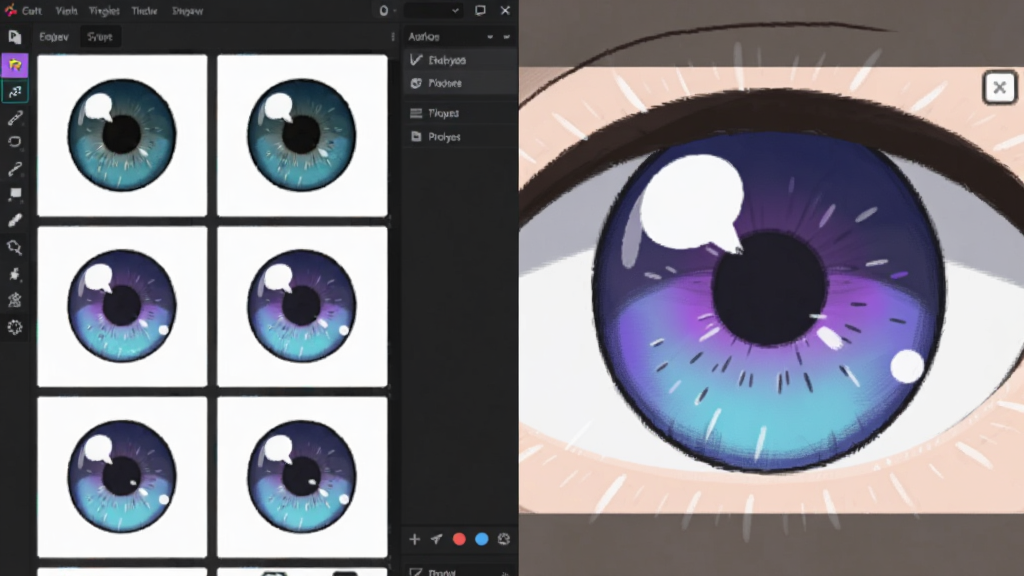Click the gear-like icon right of the blue dot
Screen dimensions: 1024x576
click(x=504, y=539)
